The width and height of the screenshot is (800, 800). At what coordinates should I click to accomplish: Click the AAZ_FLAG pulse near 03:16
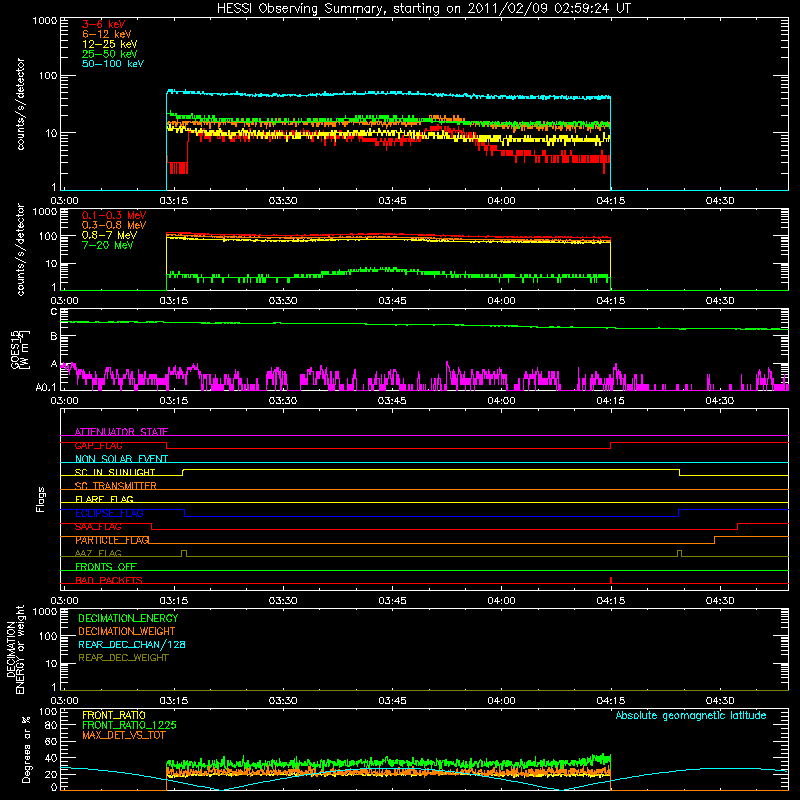pyautogui.click(x=184, y=553)
